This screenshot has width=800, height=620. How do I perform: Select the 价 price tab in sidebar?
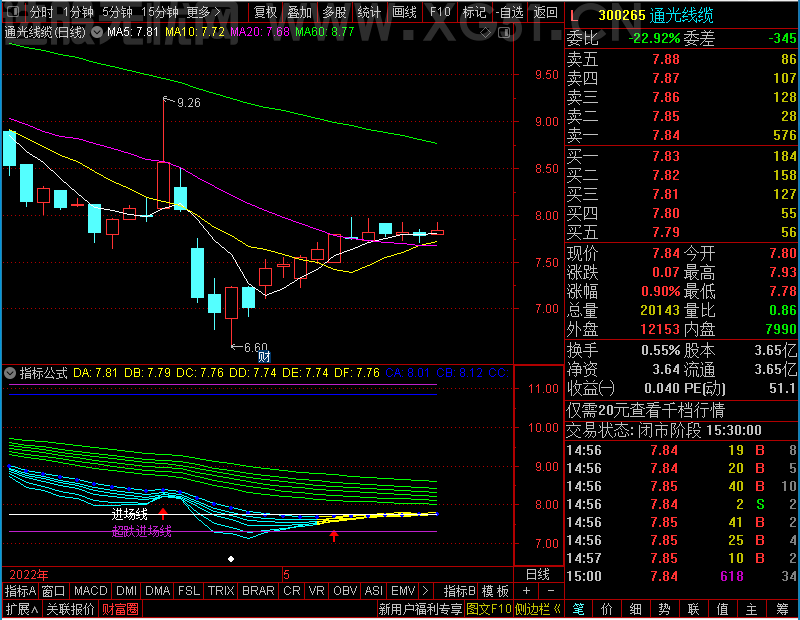607,609
